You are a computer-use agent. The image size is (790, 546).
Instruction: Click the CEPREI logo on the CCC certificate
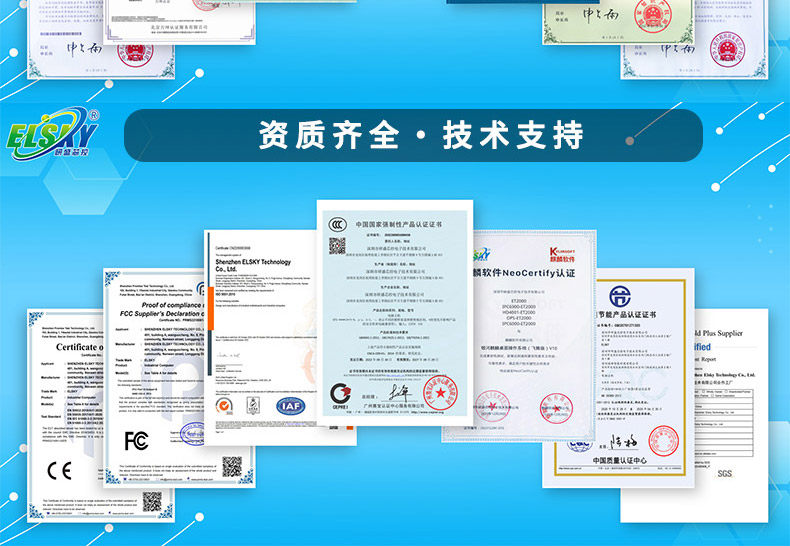point(340,395)
